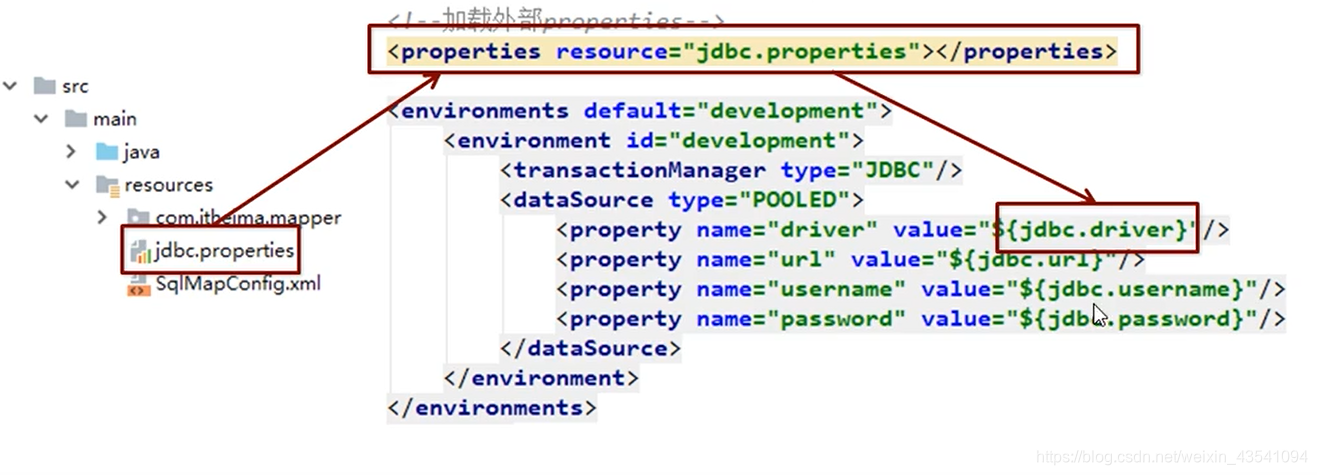Click the name="username" attribute
This screenshot has width=1317, height=475.
click(x=801, y=289)
